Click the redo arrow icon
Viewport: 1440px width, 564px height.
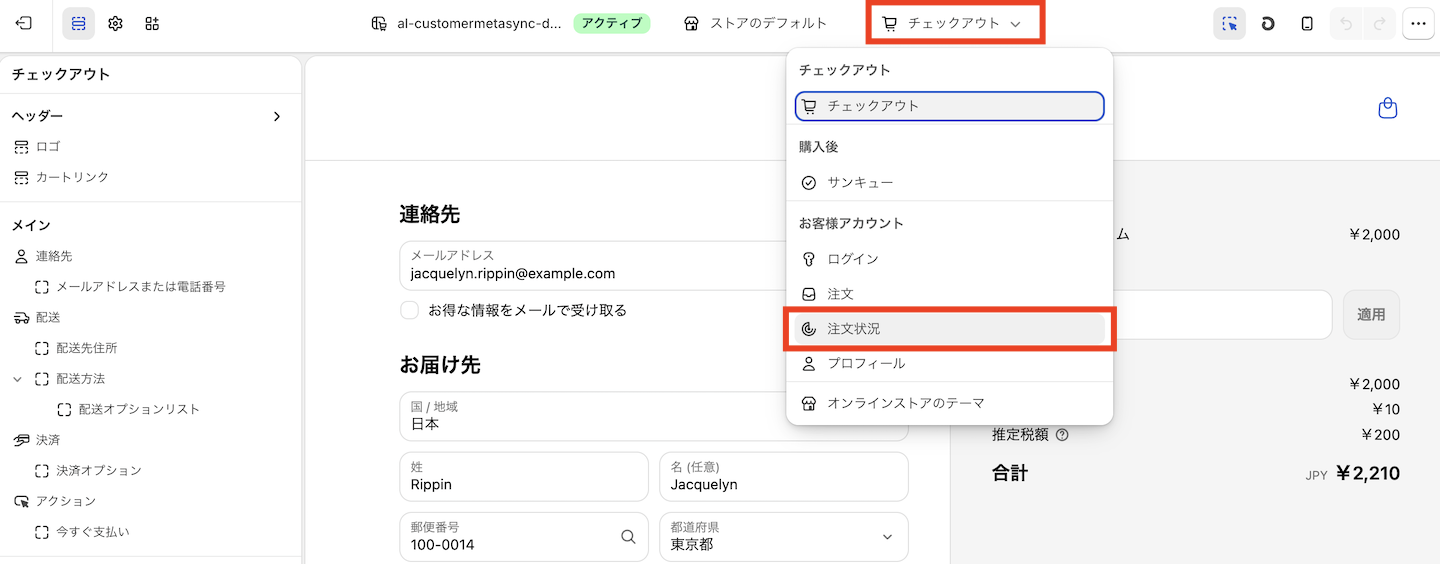tap(1379, 23)
